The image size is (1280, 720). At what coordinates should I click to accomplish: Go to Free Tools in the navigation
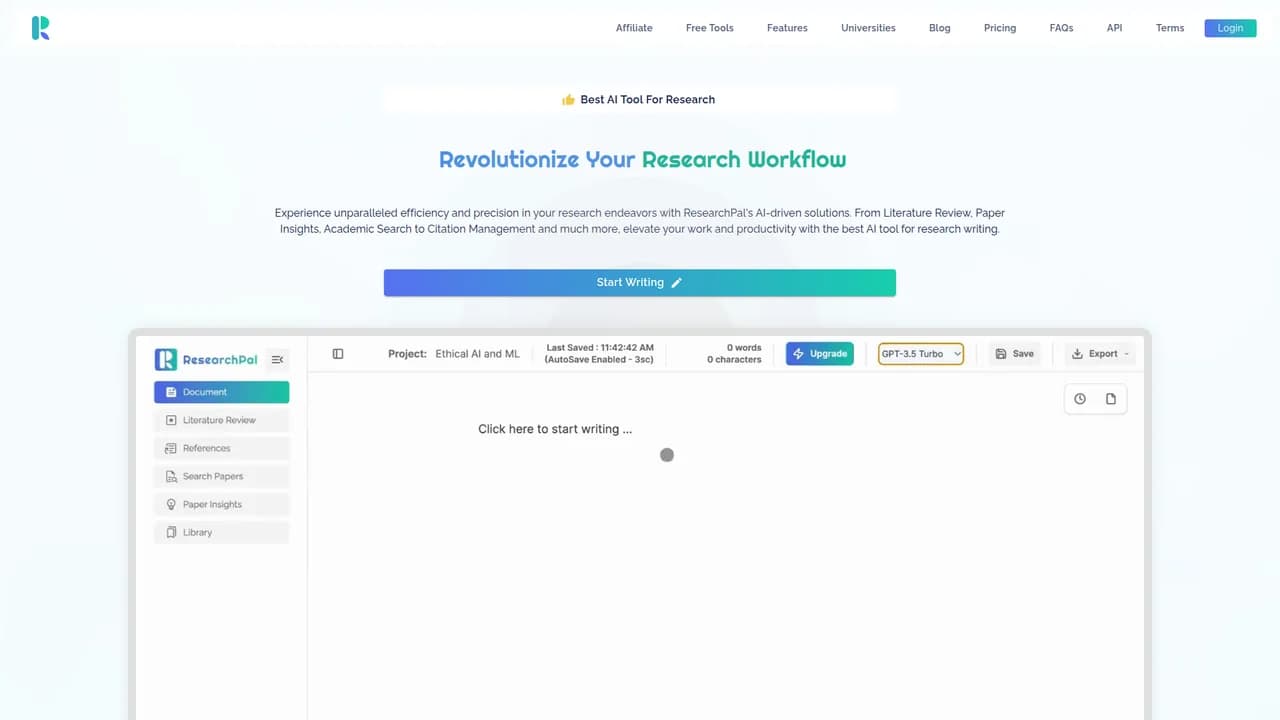pyautogui.click(x=710, y=28)
